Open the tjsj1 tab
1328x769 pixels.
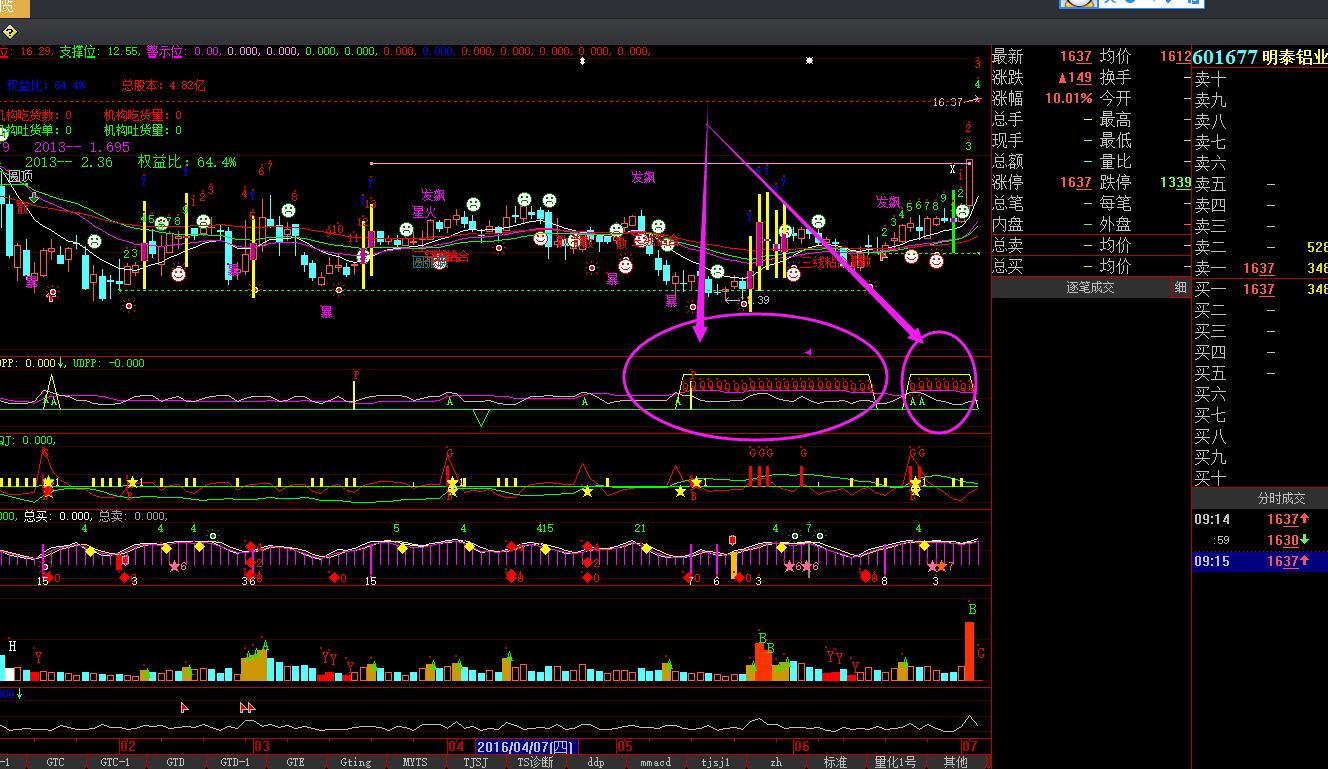(715, 762)
